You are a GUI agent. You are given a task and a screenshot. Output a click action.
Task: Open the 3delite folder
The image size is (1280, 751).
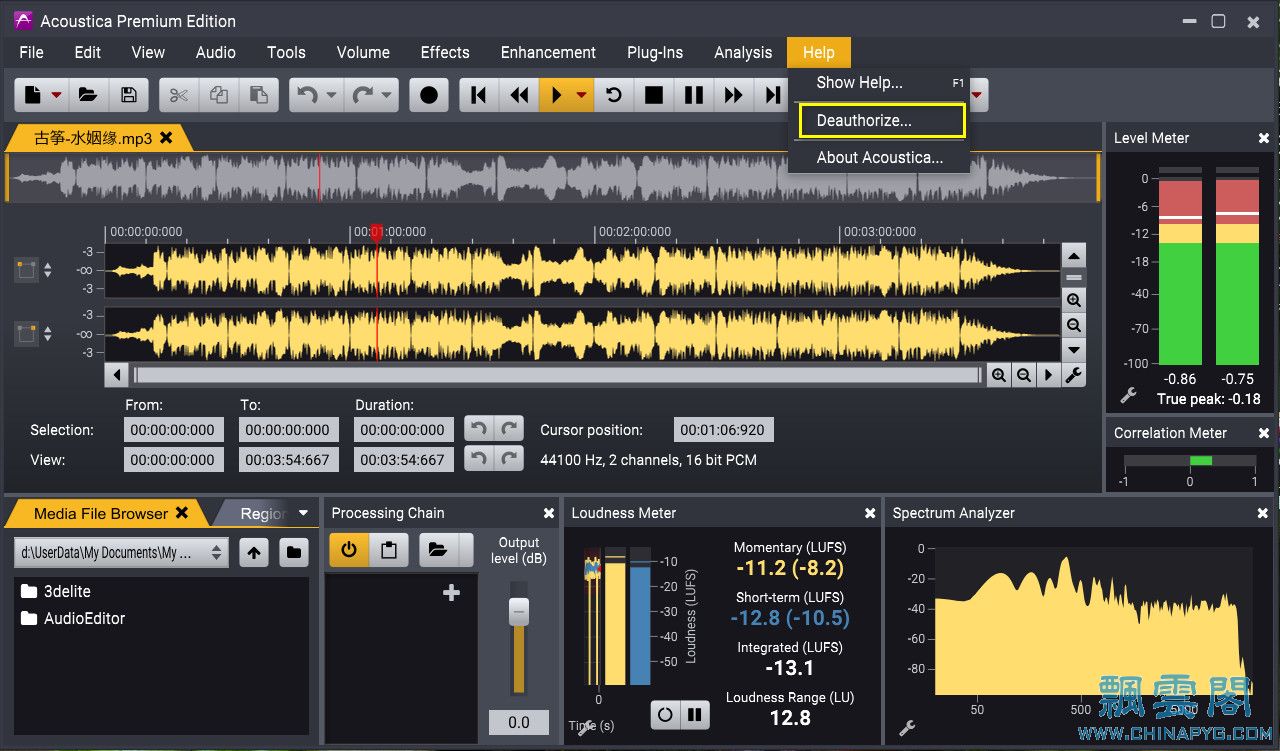(x=56, y=591)
